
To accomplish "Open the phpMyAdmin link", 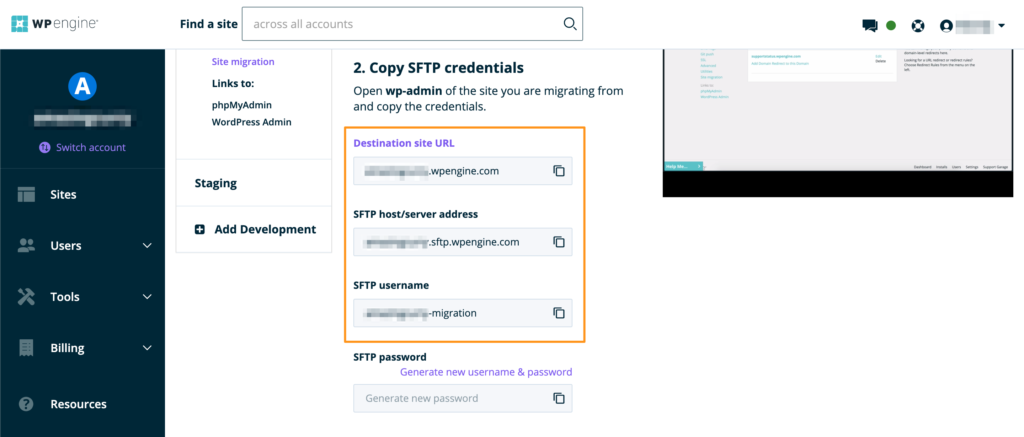I will coord(241,105).
